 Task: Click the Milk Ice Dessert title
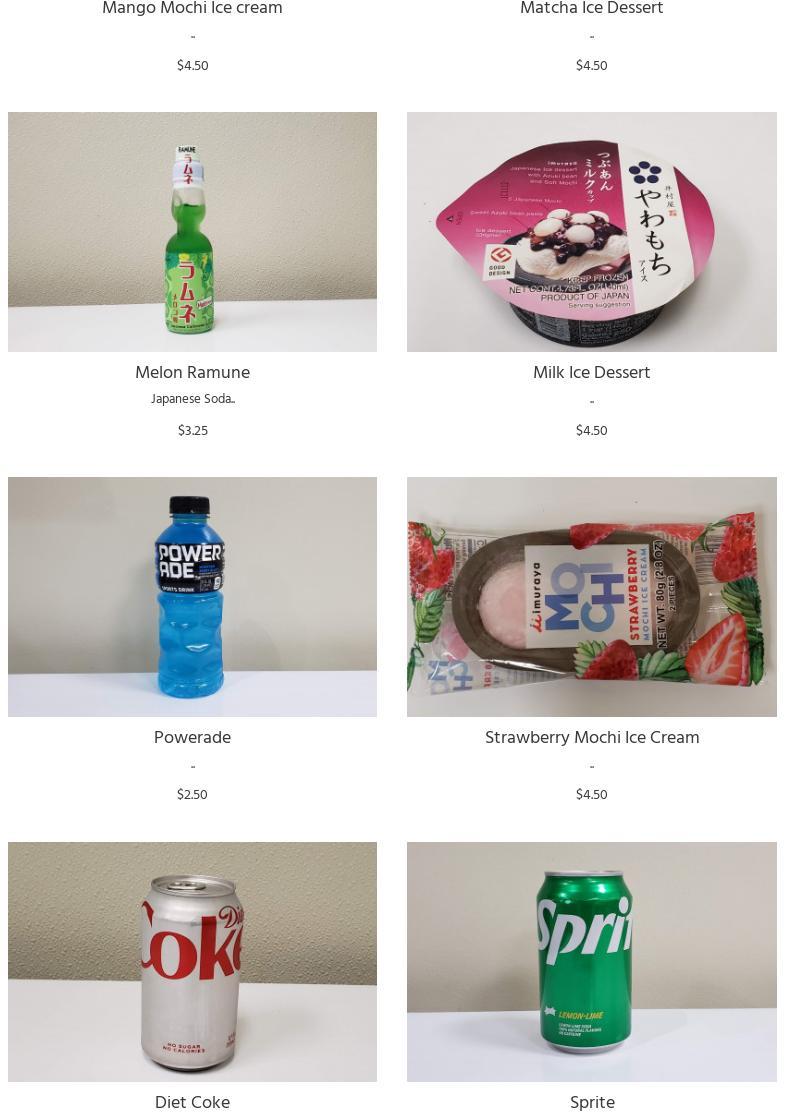pyautogui.click(x=591, y=372)
